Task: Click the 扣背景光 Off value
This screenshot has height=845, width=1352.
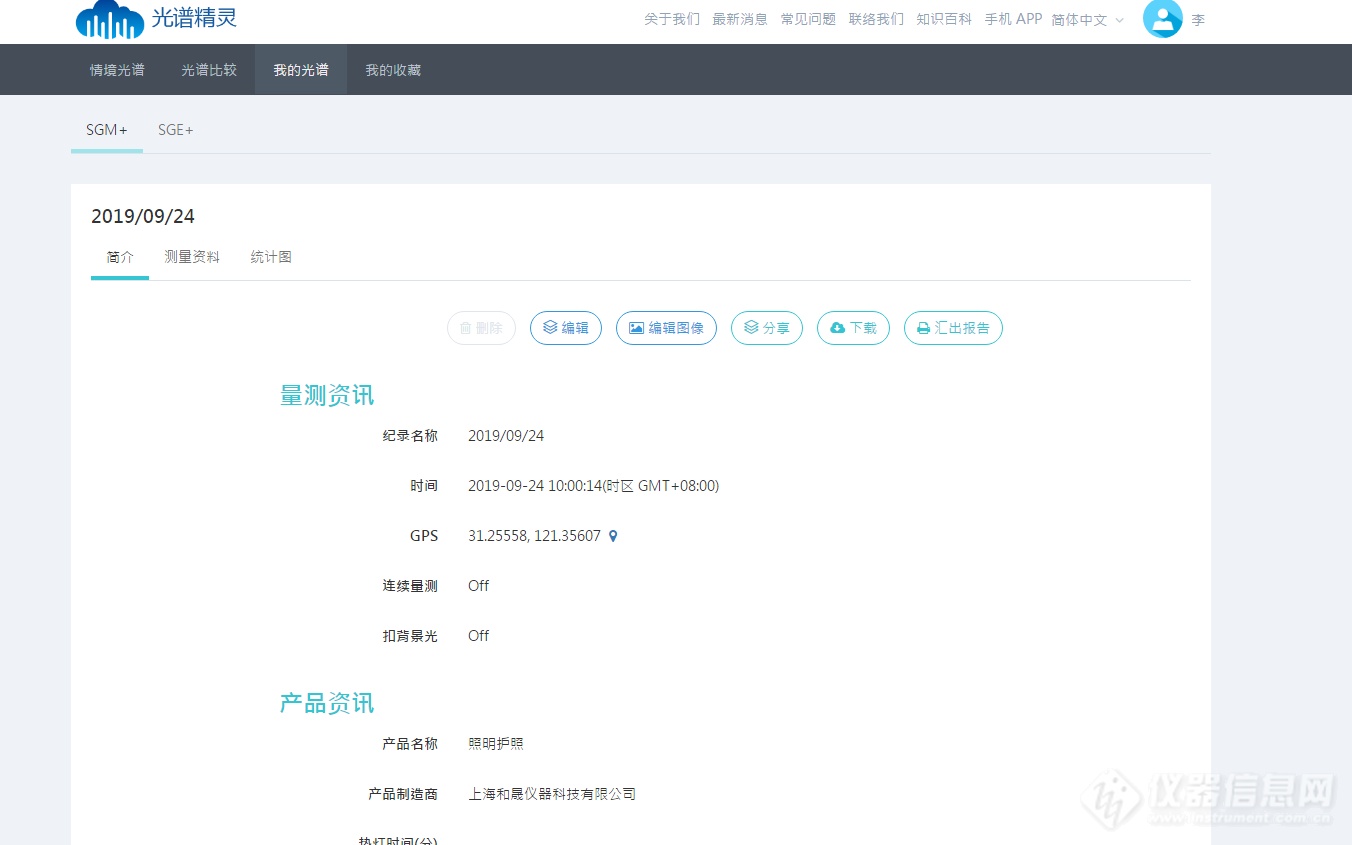Action: click(478, 636)
